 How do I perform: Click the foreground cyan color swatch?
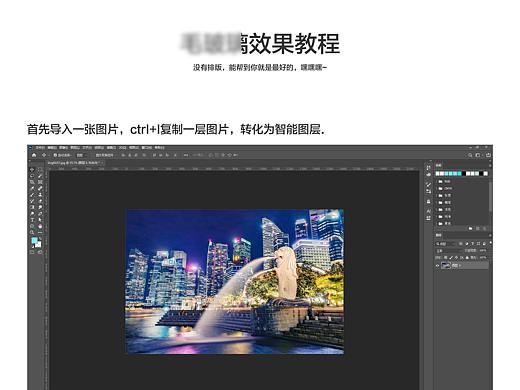34,240
